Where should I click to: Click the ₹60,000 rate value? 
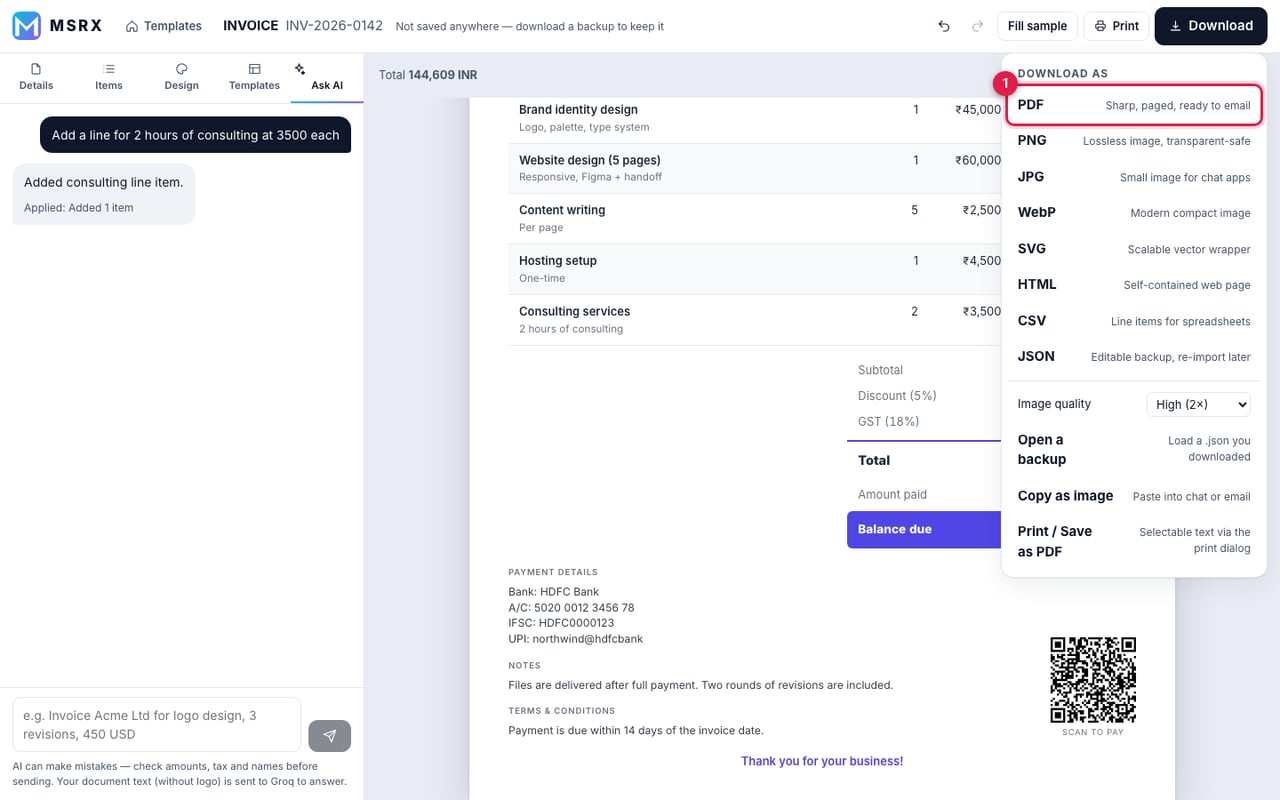[x=978, y=160]
